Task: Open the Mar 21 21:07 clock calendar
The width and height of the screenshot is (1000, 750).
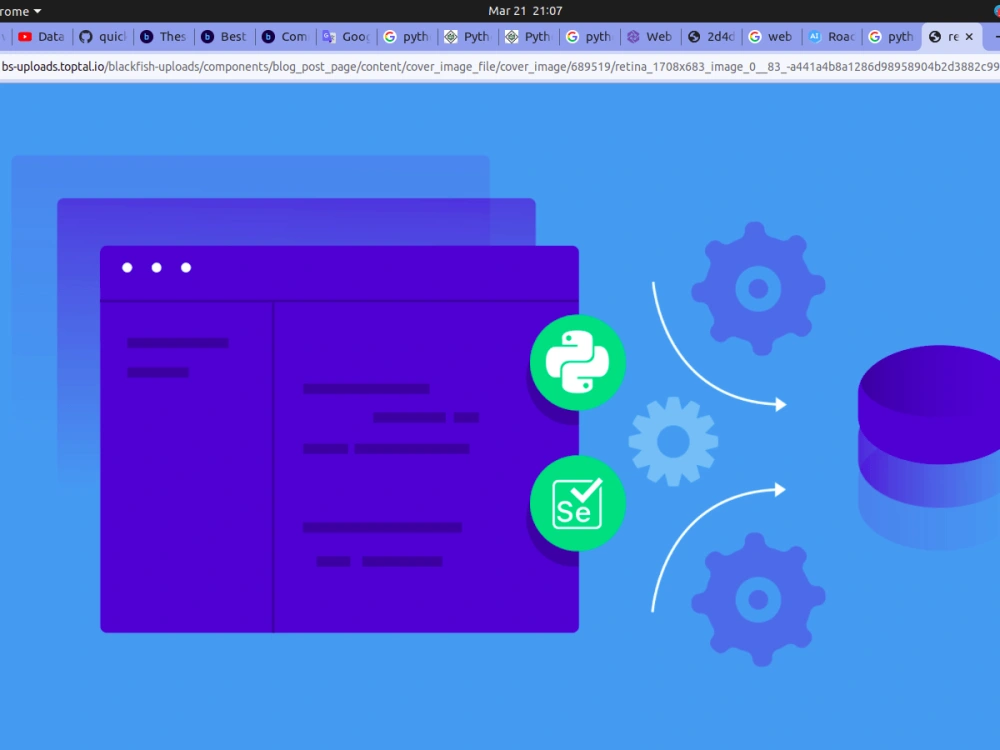Action: [525, 11]
